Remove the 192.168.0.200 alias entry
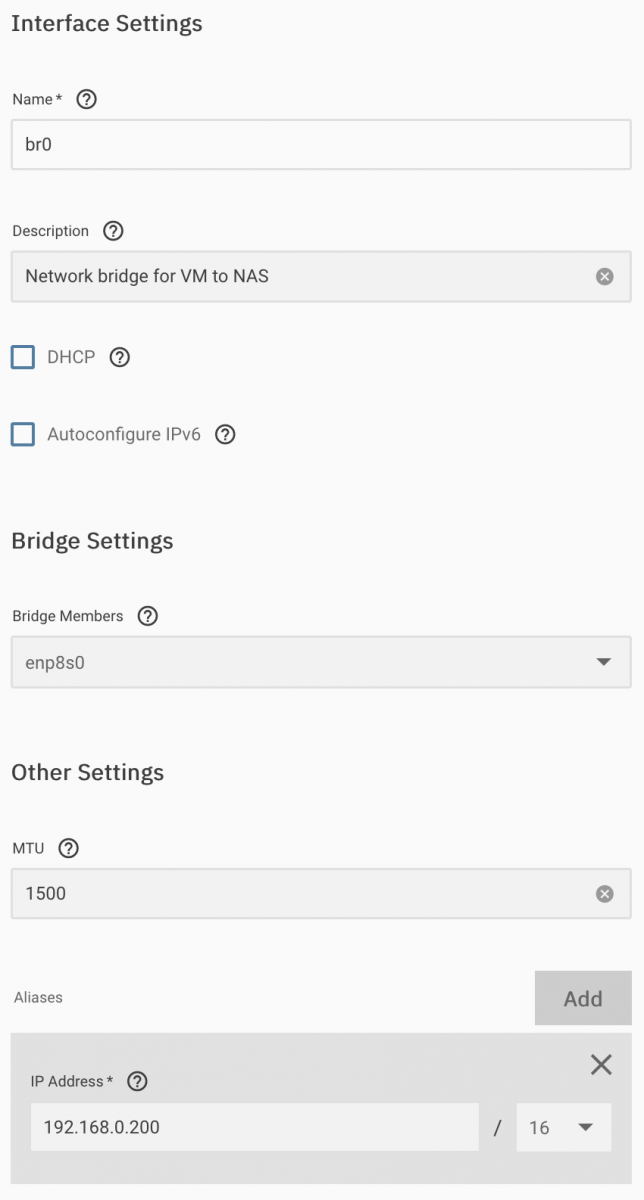644x1200 pixels. [601, 1064]
